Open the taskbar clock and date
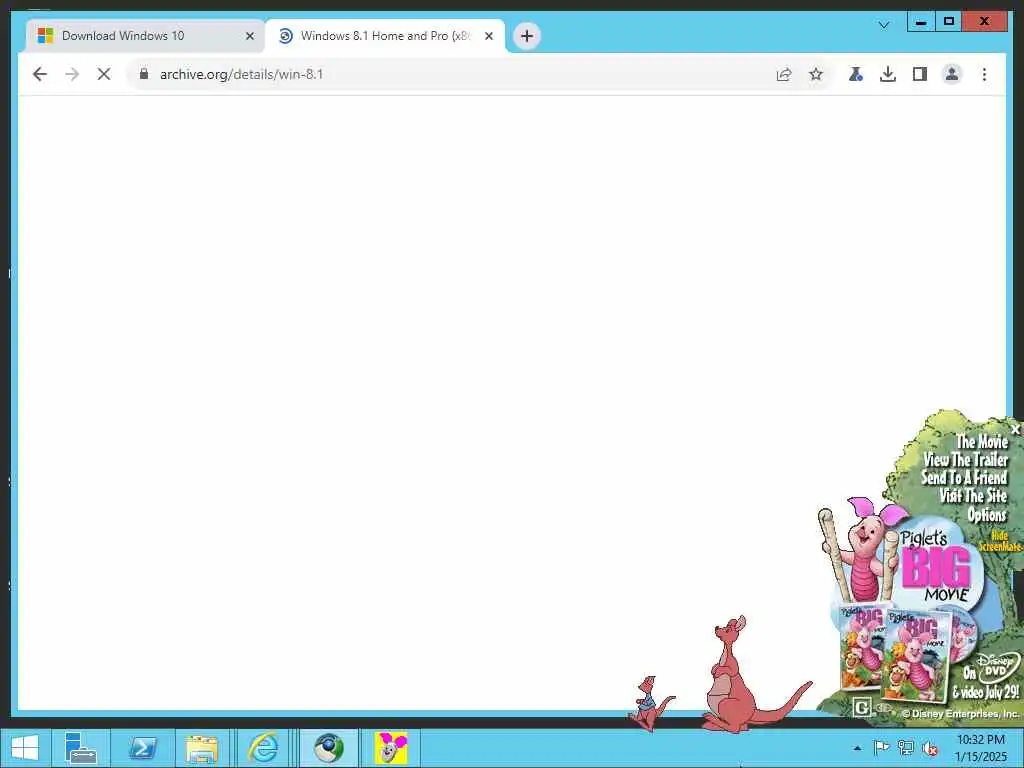This screenshot has width=1024, height=768. pyautogui.click(x=980, y=748)
